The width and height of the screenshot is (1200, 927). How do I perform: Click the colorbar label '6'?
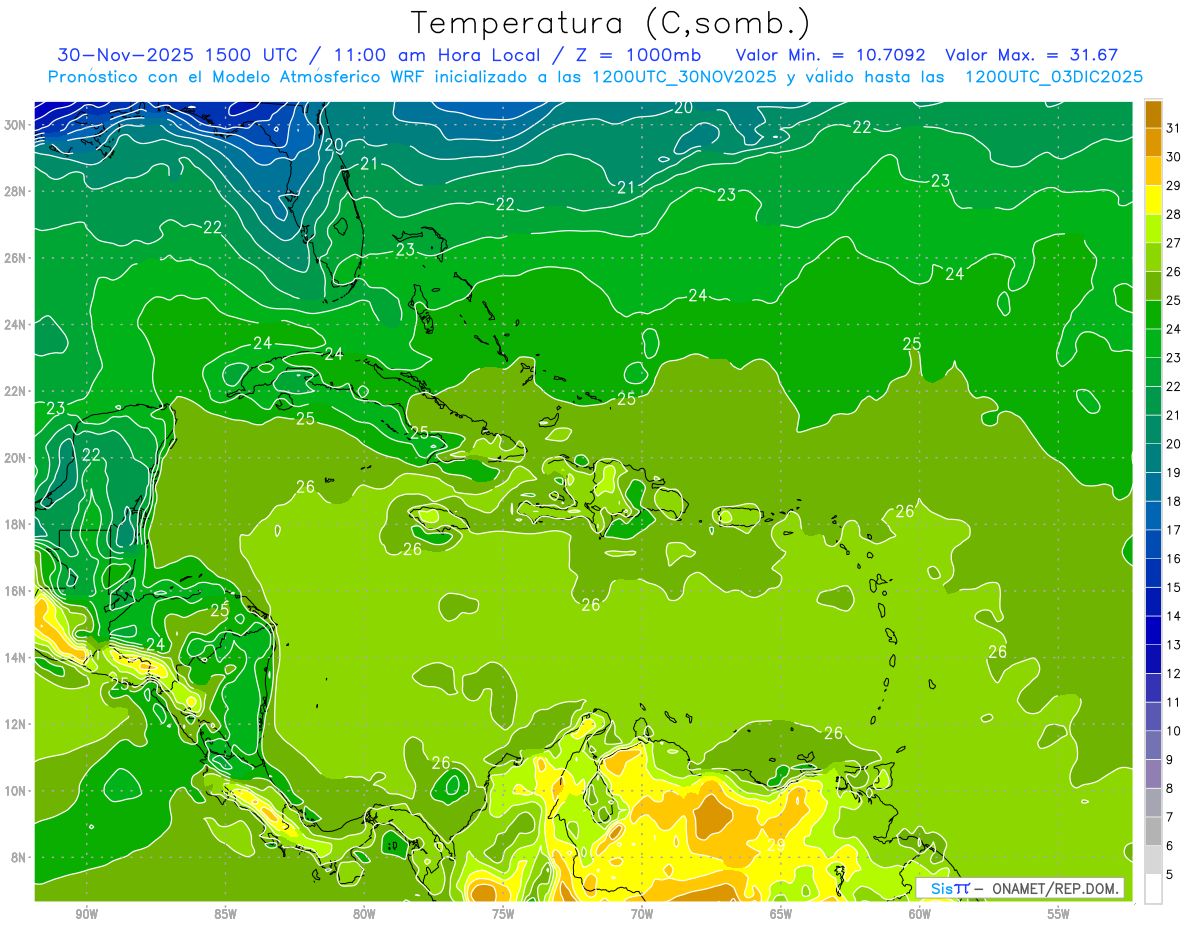1169,846
